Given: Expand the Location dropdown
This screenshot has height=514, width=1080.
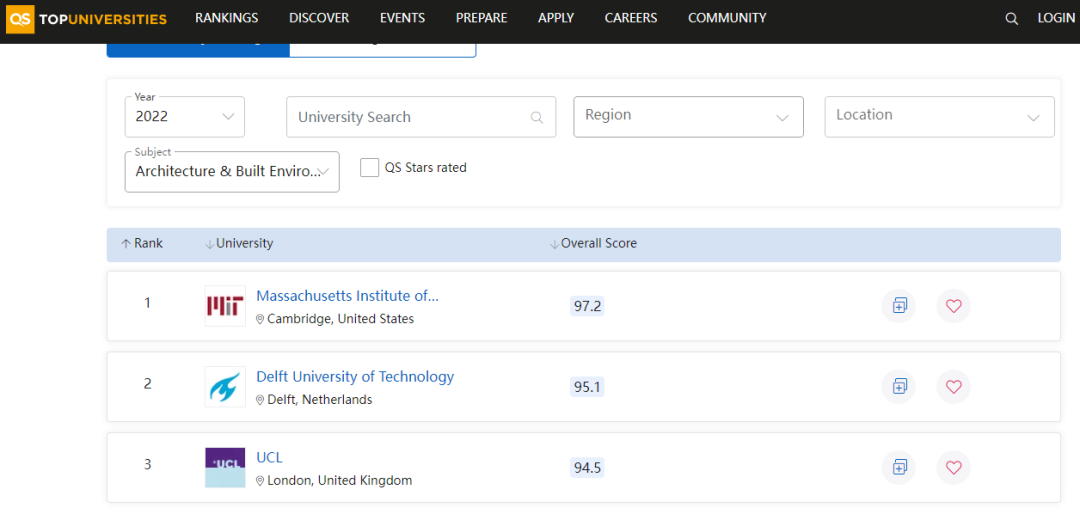Looking at the screenshot, I should (939, 116).
